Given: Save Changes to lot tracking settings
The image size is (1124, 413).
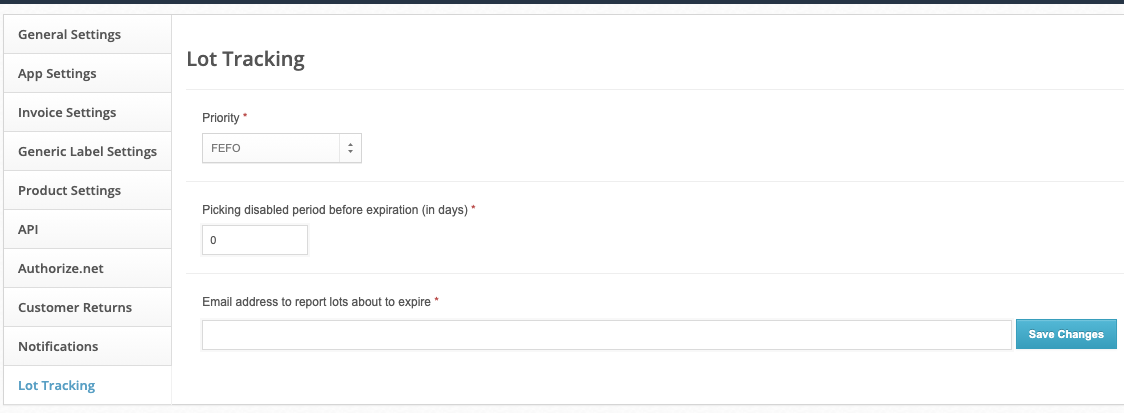Looking at the screenshot, I should click(1066, 334).
